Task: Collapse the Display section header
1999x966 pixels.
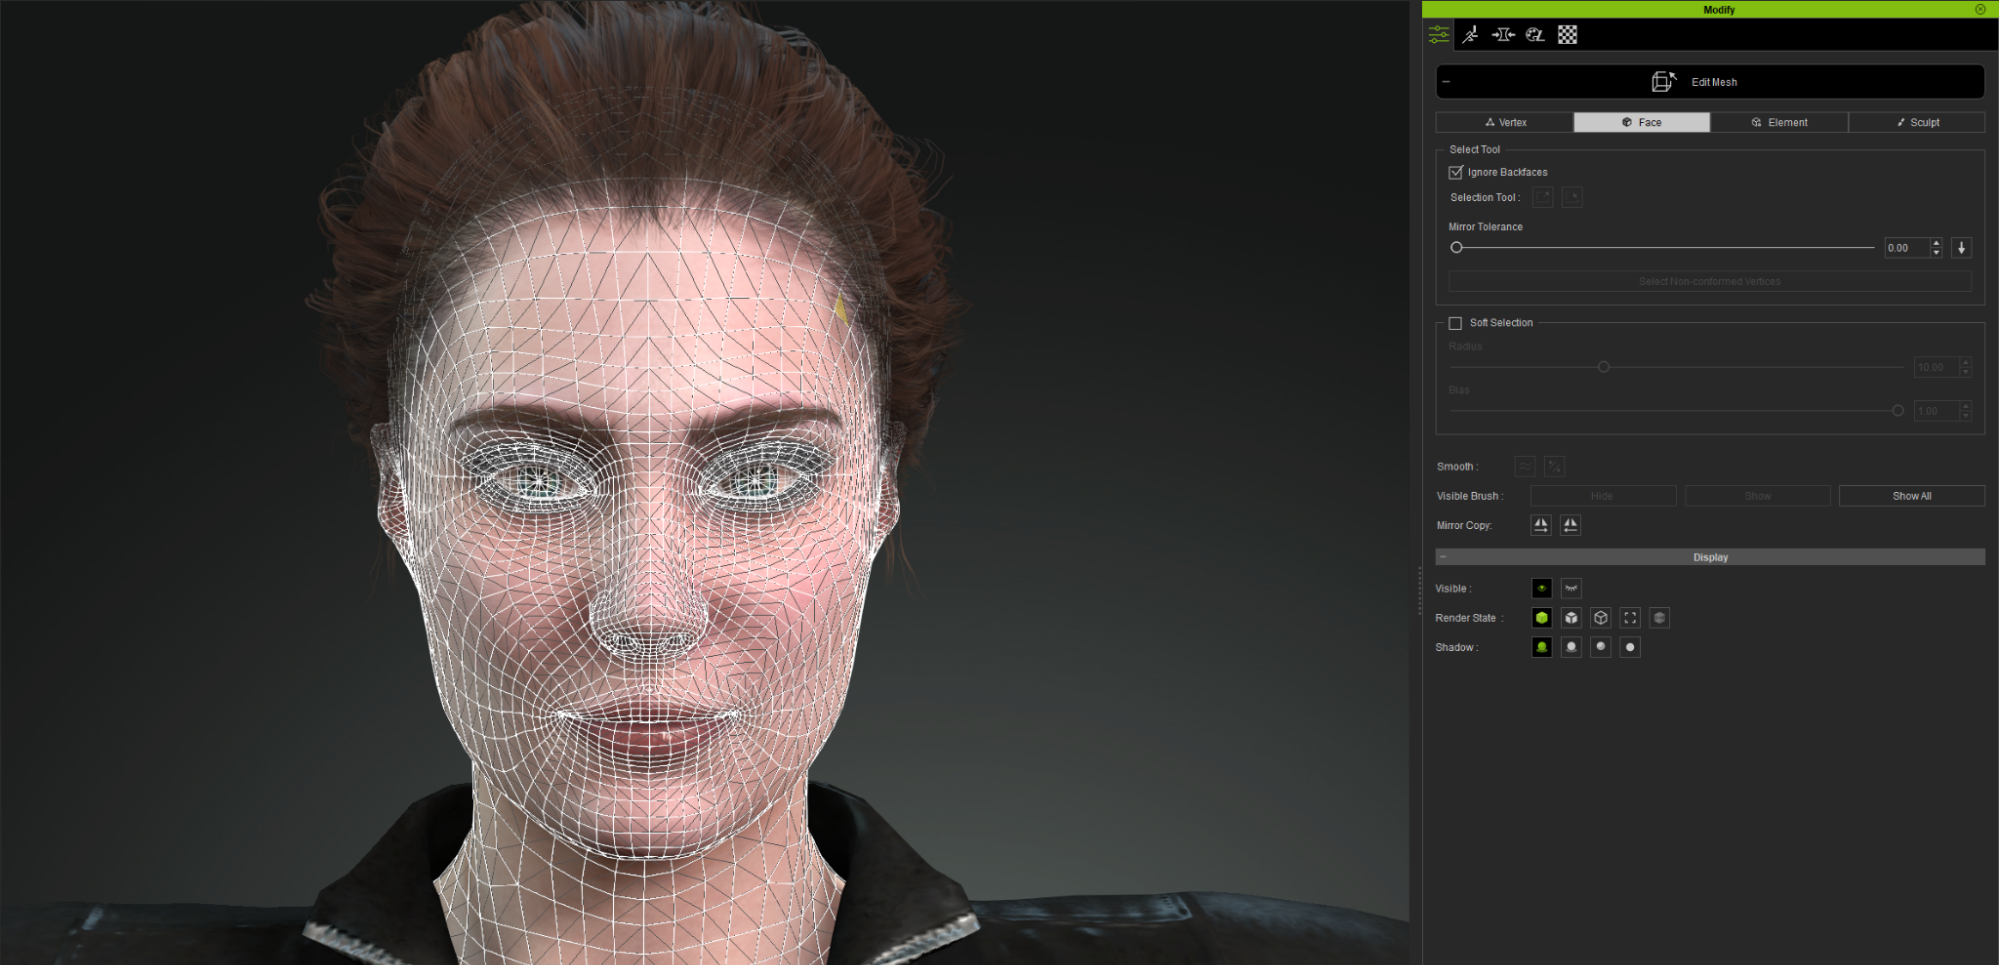Action: (x=1443, y=557)
